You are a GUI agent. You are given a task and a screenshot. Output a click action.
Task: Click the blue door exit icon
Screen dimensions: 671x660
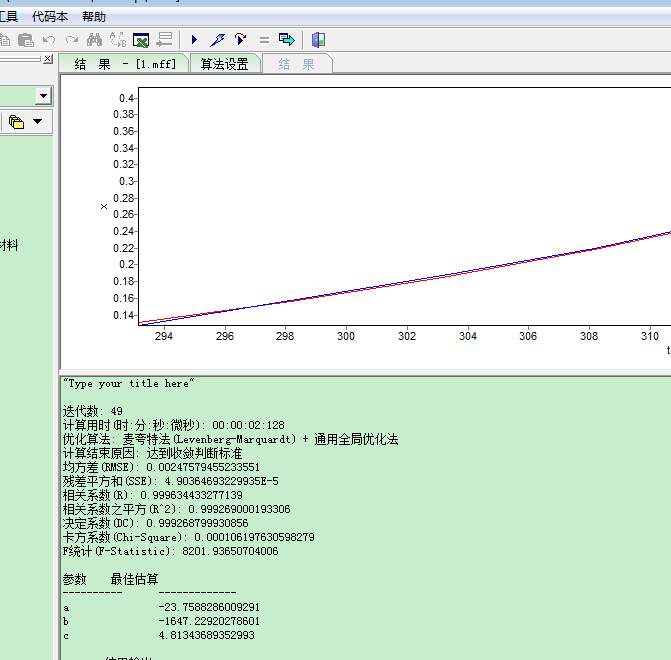coord(318,40)
